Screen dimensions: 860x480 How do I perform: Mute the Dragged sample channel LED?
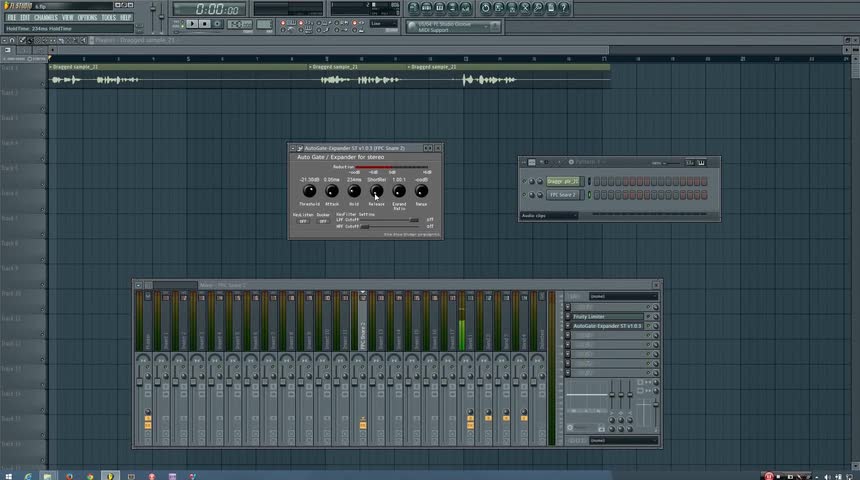click(524, 182)
